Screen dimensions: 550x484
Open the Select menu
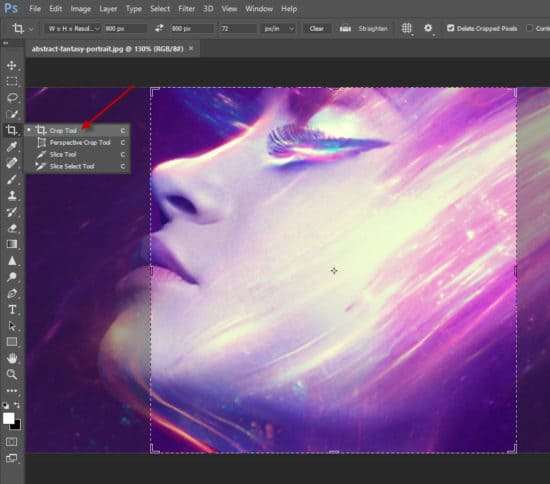tap(160, 9)
